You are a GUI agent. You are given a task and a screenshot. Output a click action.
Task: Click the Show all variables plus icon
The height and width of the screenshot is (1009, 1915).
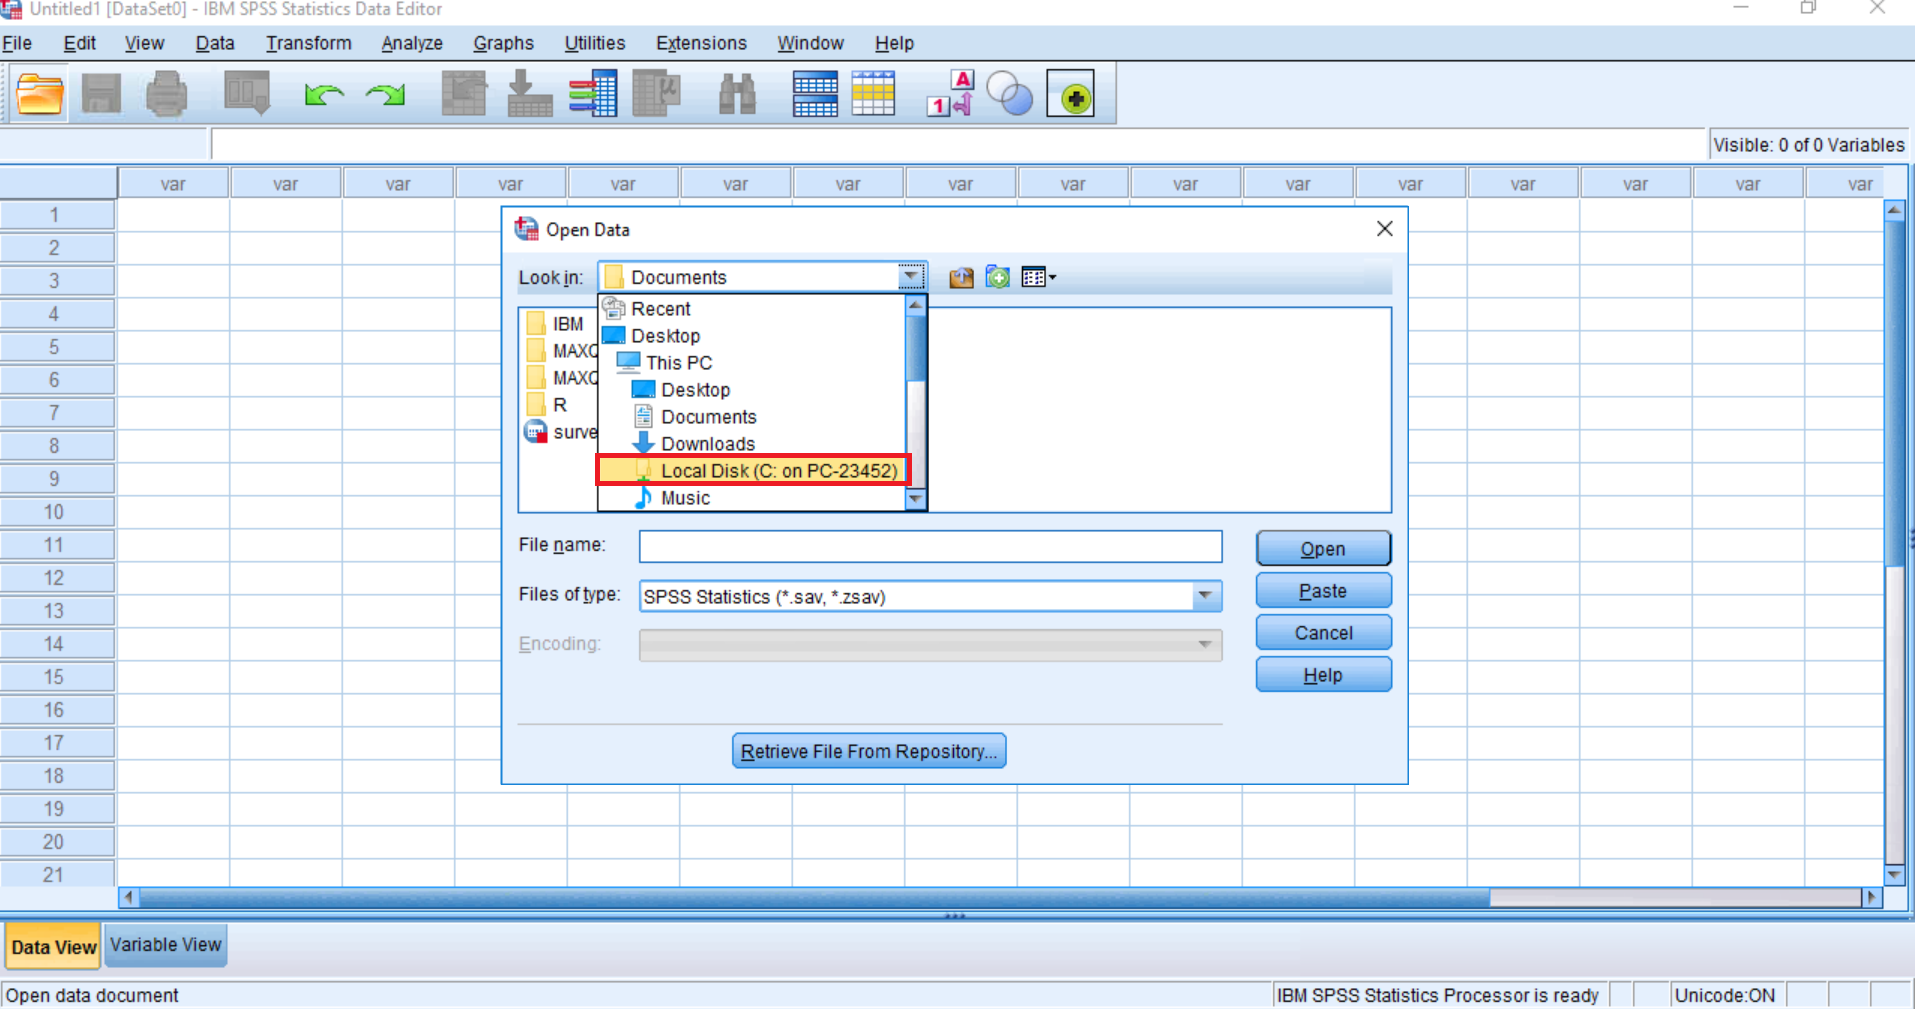(x=1071, y=95)
